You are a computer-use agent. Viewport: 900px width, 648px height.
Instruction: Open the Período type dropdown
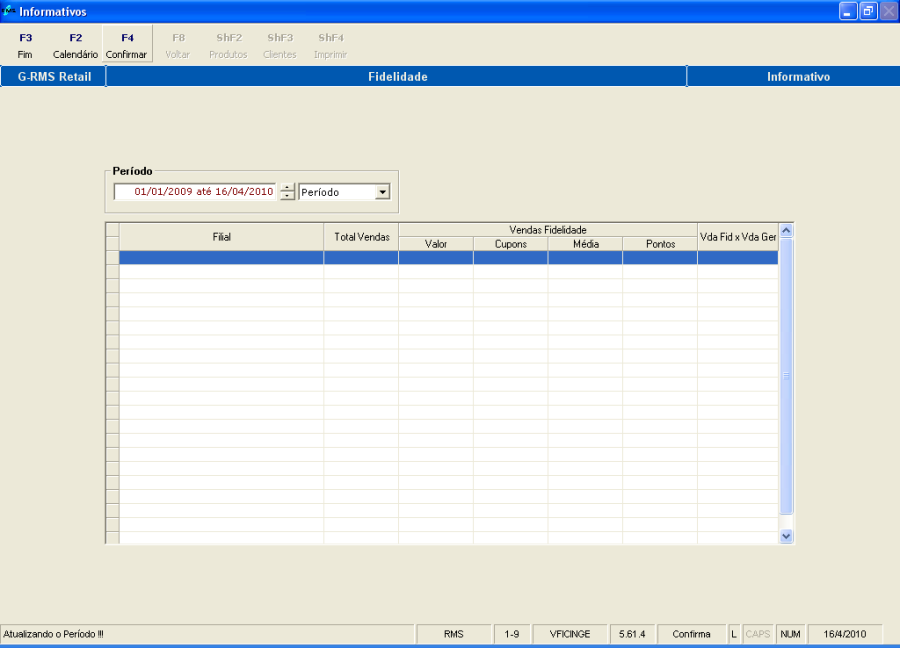click(382, 192)
